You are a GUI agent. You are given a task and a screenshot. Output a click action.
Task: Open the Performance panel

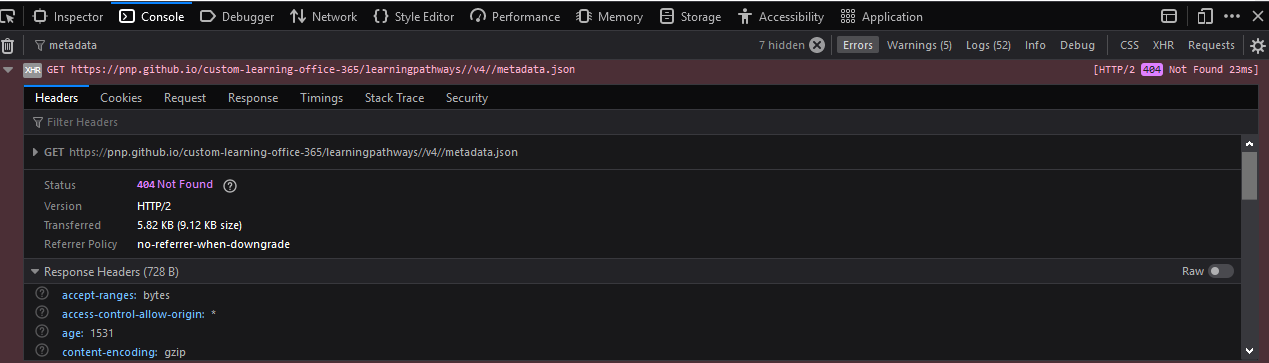coord(515,16)
